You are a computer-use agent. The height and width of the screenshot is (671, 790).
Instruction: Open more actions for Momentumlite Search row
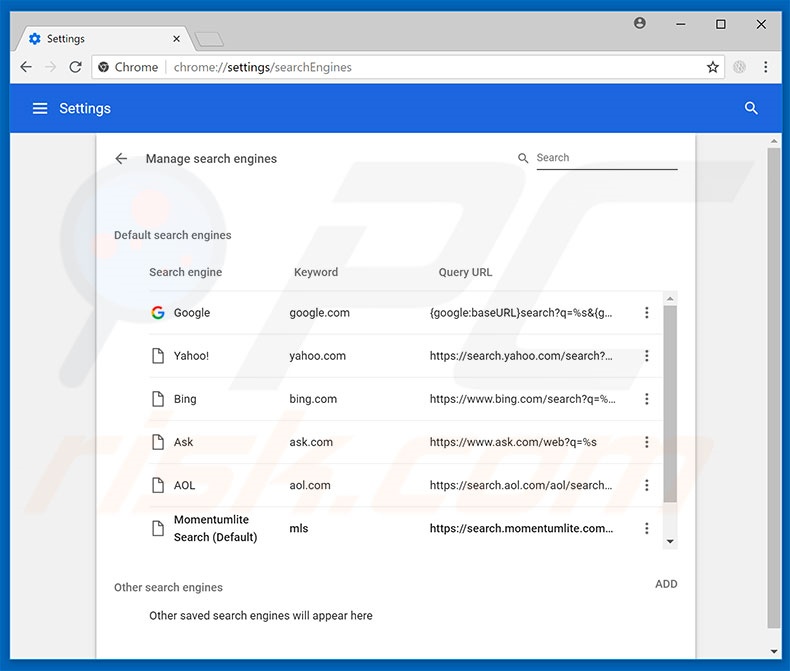coord(646,528)
